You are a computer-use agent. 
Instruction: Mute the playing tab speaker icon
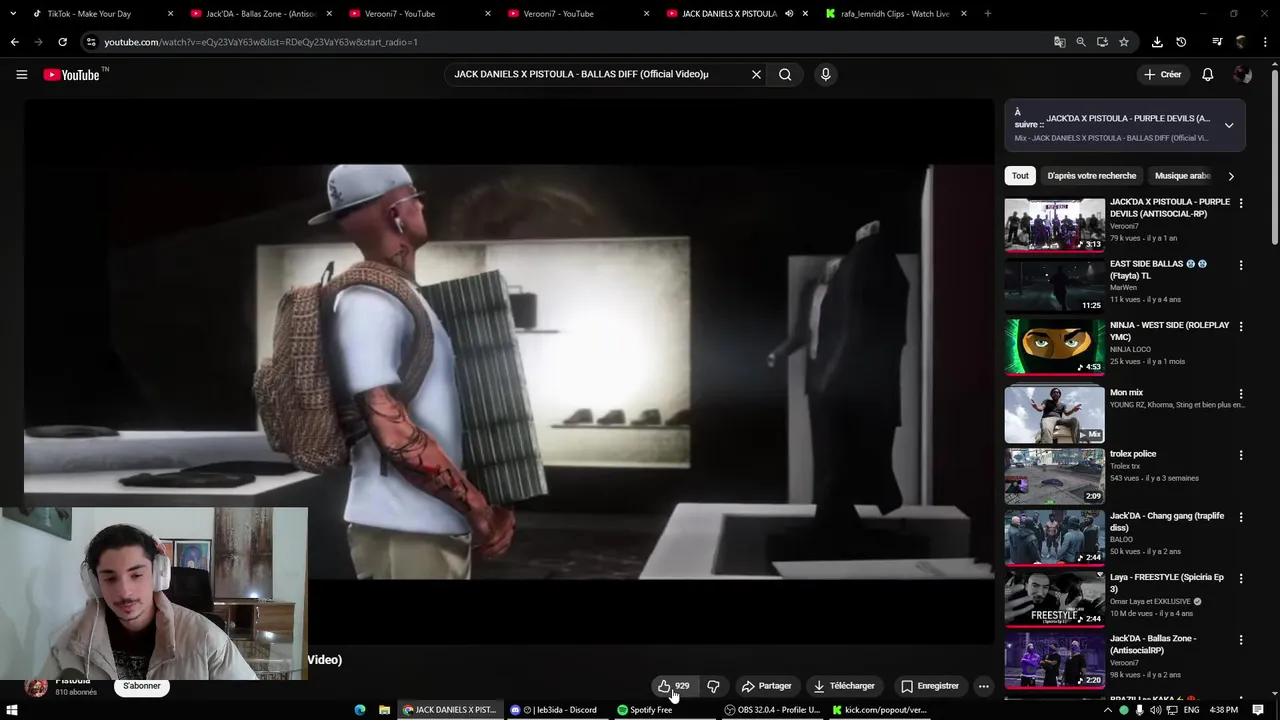pos(788,14)
